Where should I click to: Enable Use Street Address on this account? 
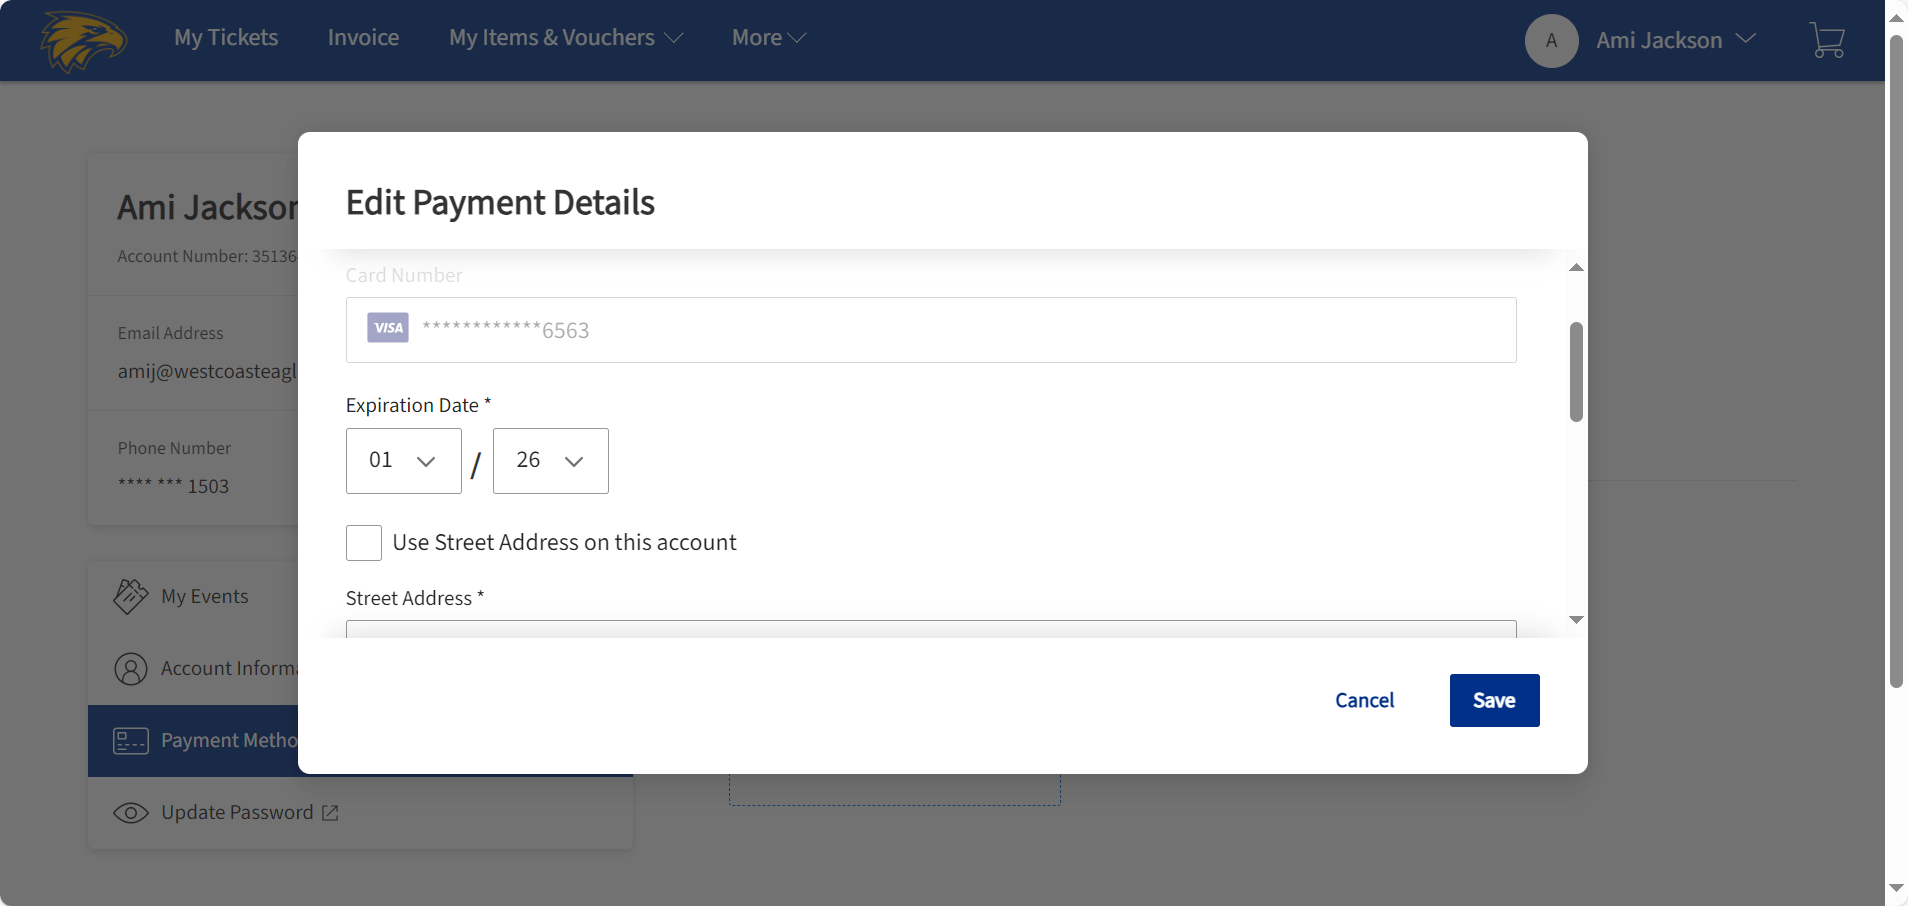[x=363, y=542]
